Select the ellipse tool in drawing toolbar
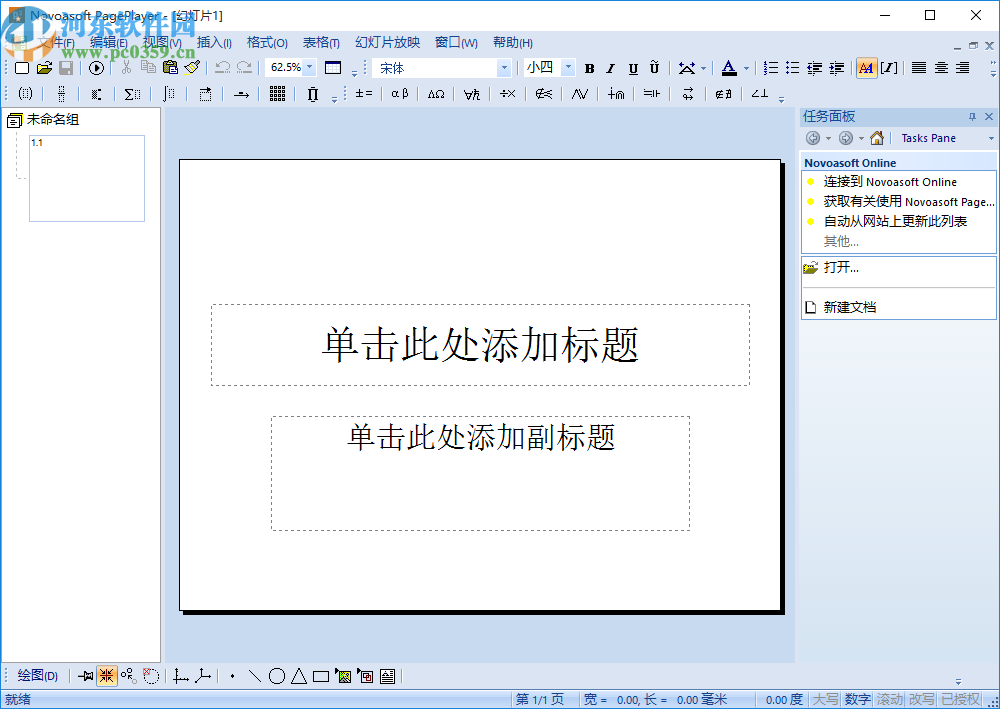This screenshot has width=1000, height=709. [276, 676]
